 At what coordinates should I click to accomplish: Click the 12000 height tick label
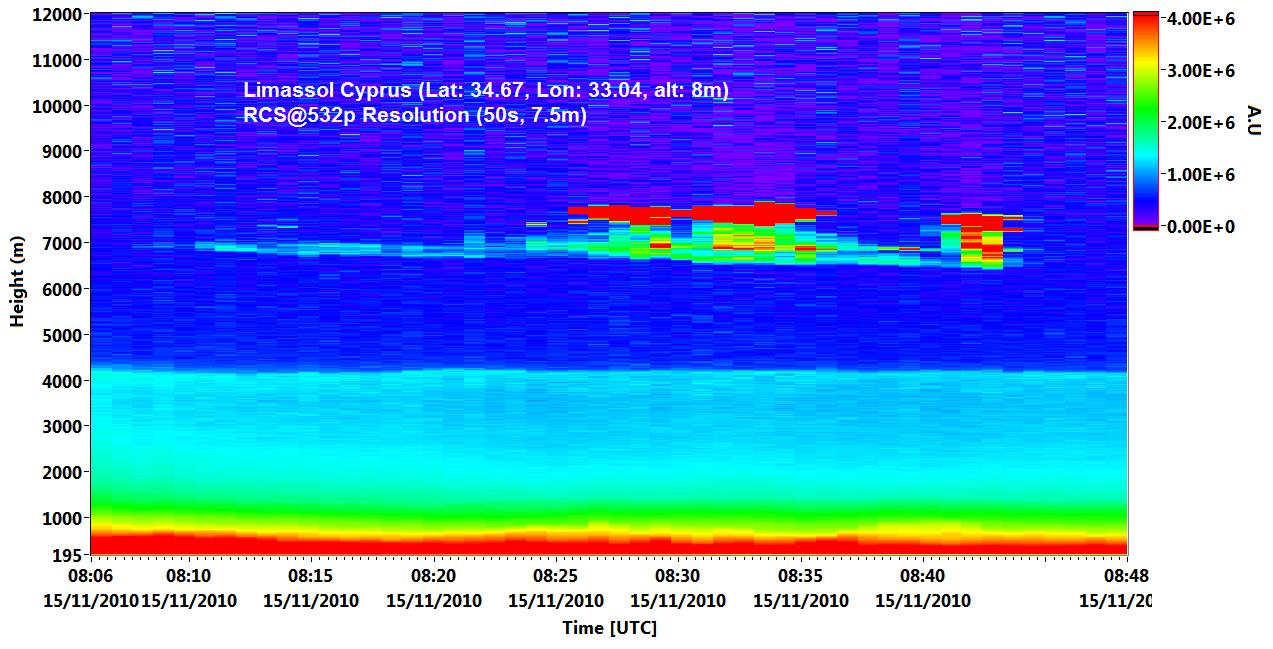59,15
